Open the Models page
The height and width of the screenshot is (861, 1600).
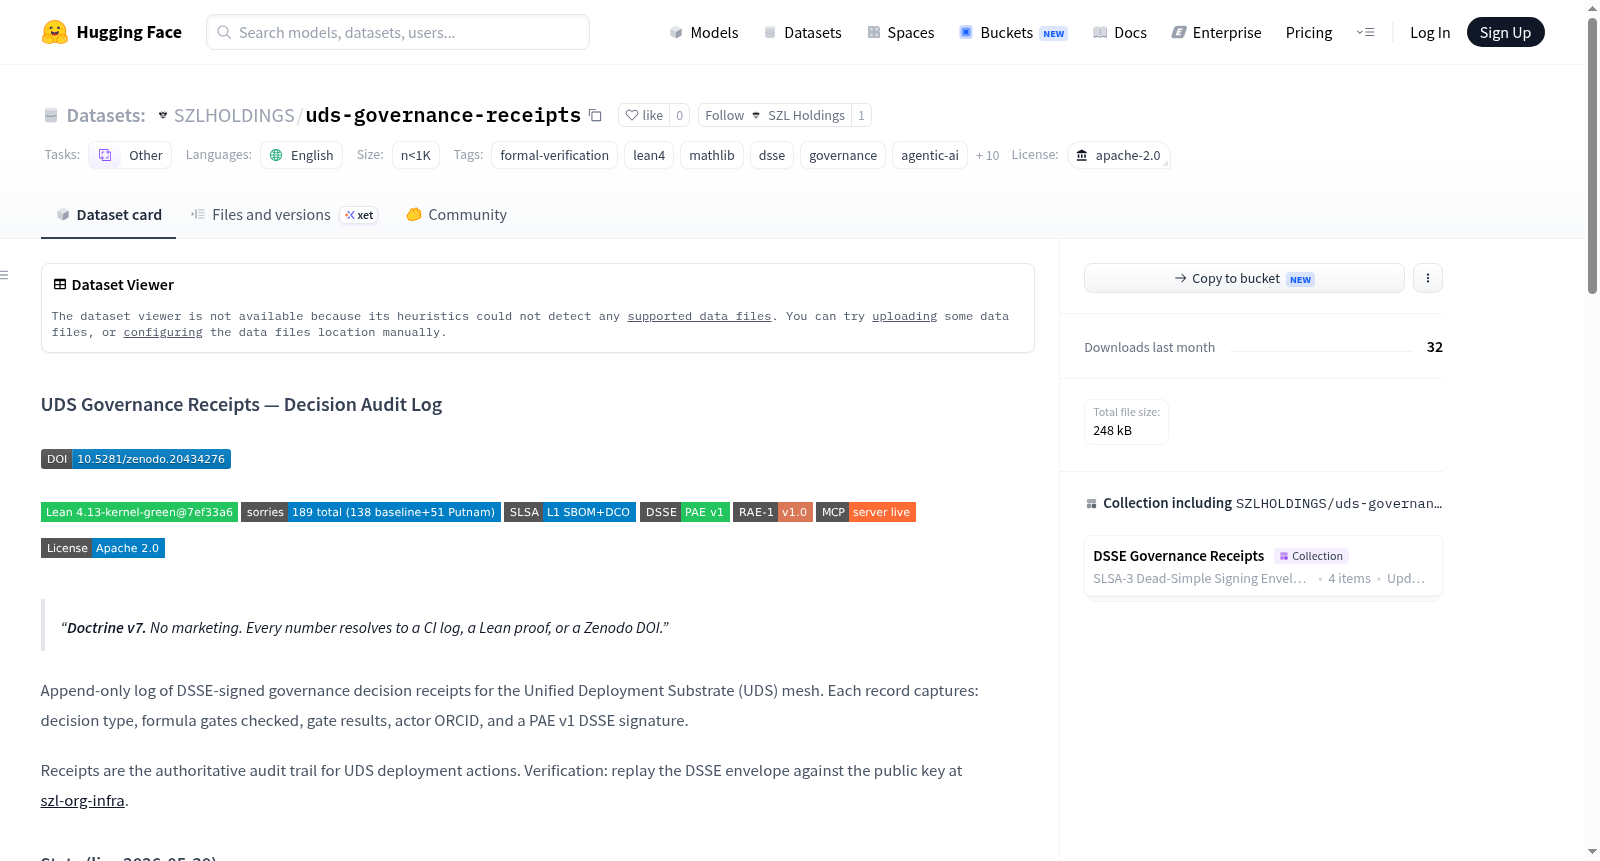[x=704, y=32]
